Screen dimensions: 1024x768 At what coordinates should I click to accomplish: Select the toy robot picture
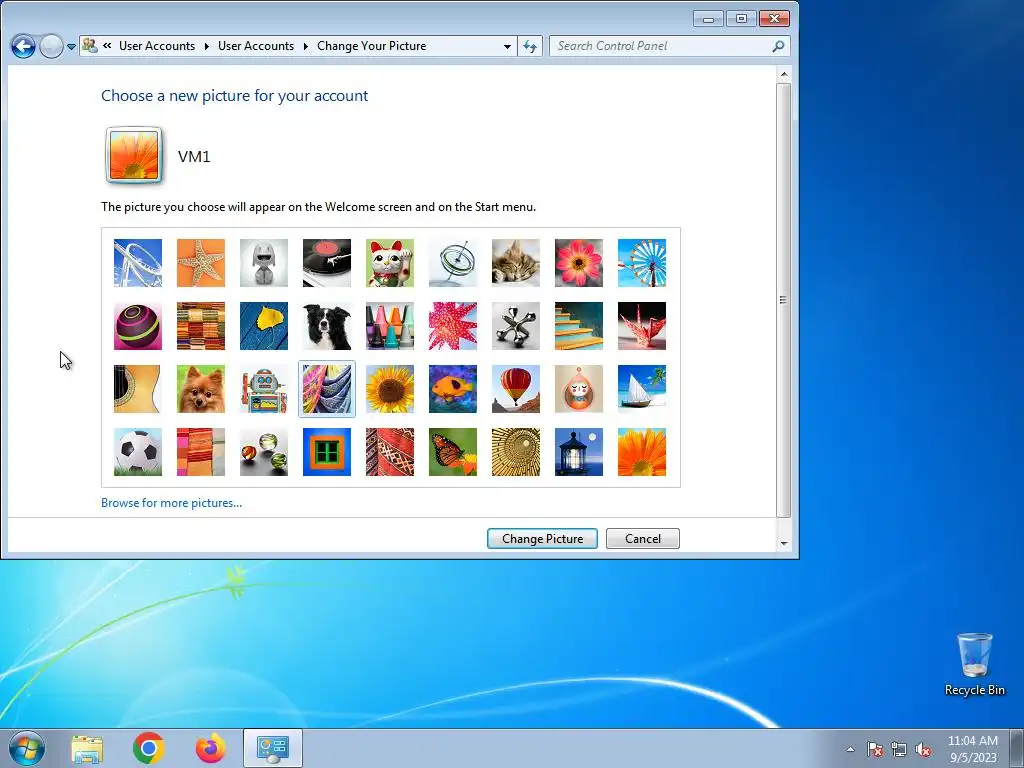click(264, 389)
